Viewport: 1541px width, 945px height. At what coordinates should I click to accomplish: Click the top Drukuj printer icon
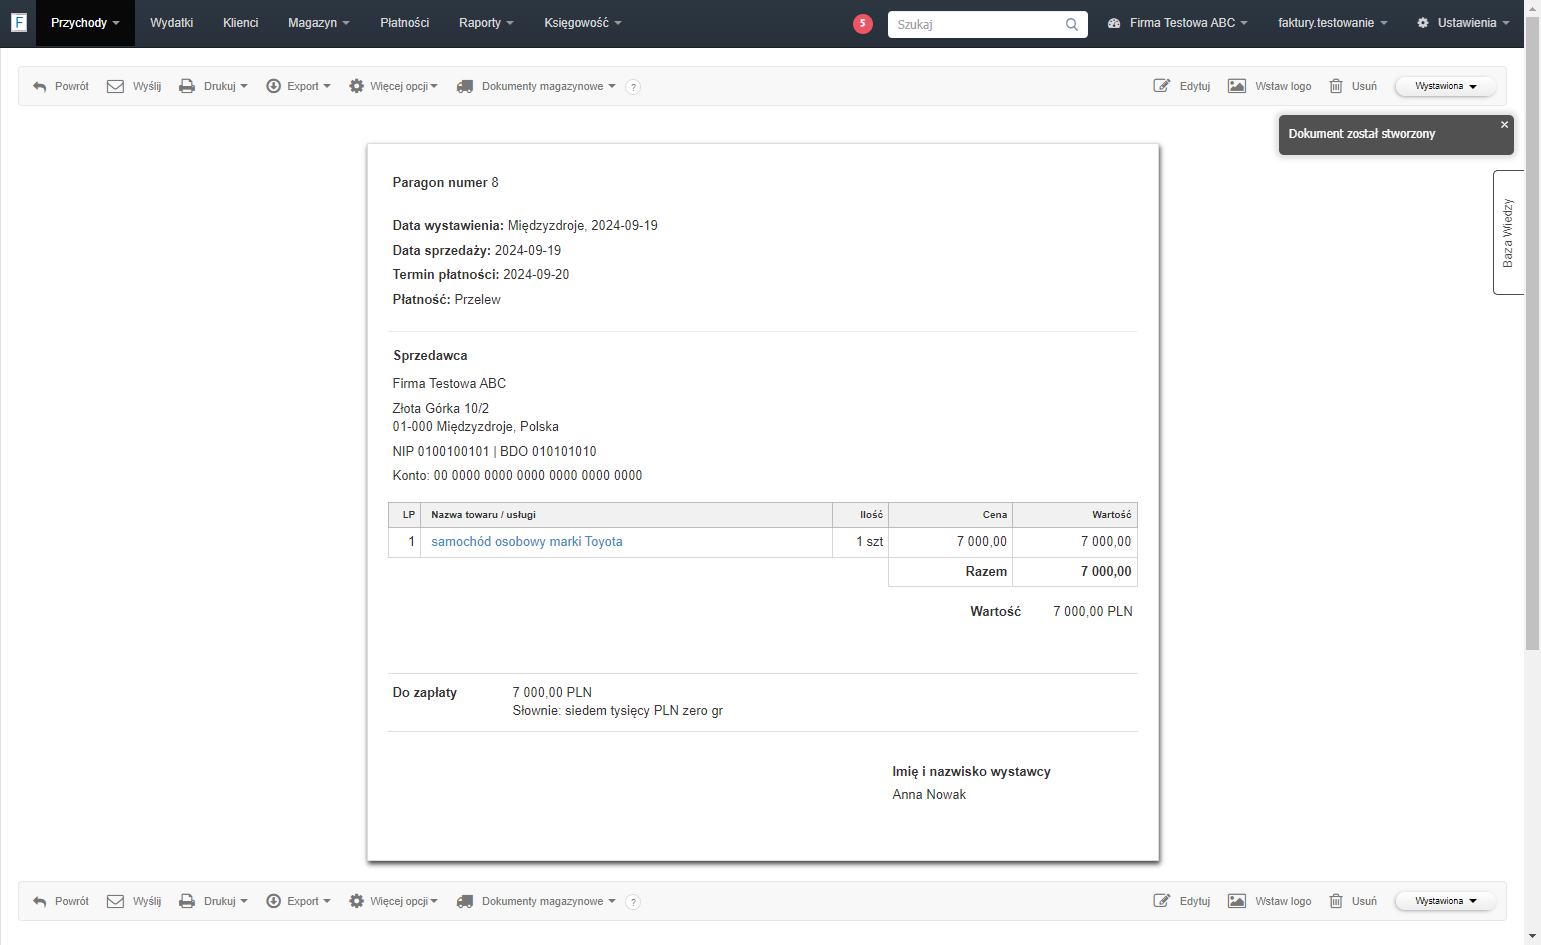tap(187, 87)
